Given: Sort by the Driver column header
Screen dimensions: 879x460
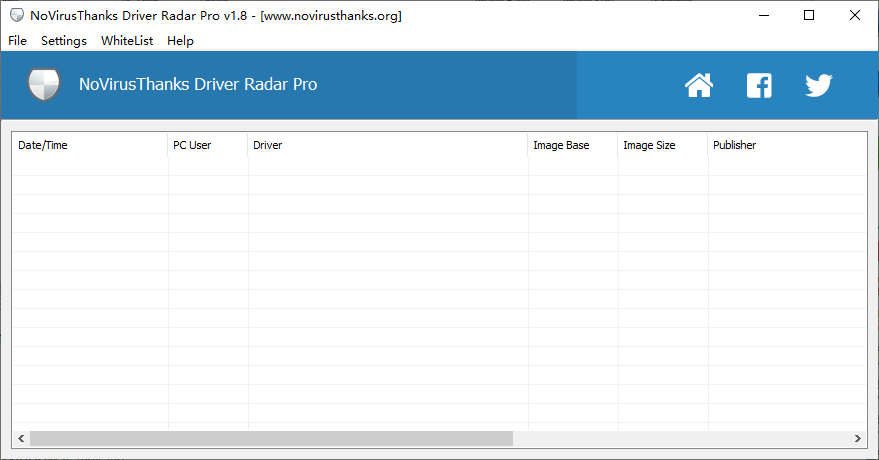Looking at the screenshot, I should click(x=387, y=145).
